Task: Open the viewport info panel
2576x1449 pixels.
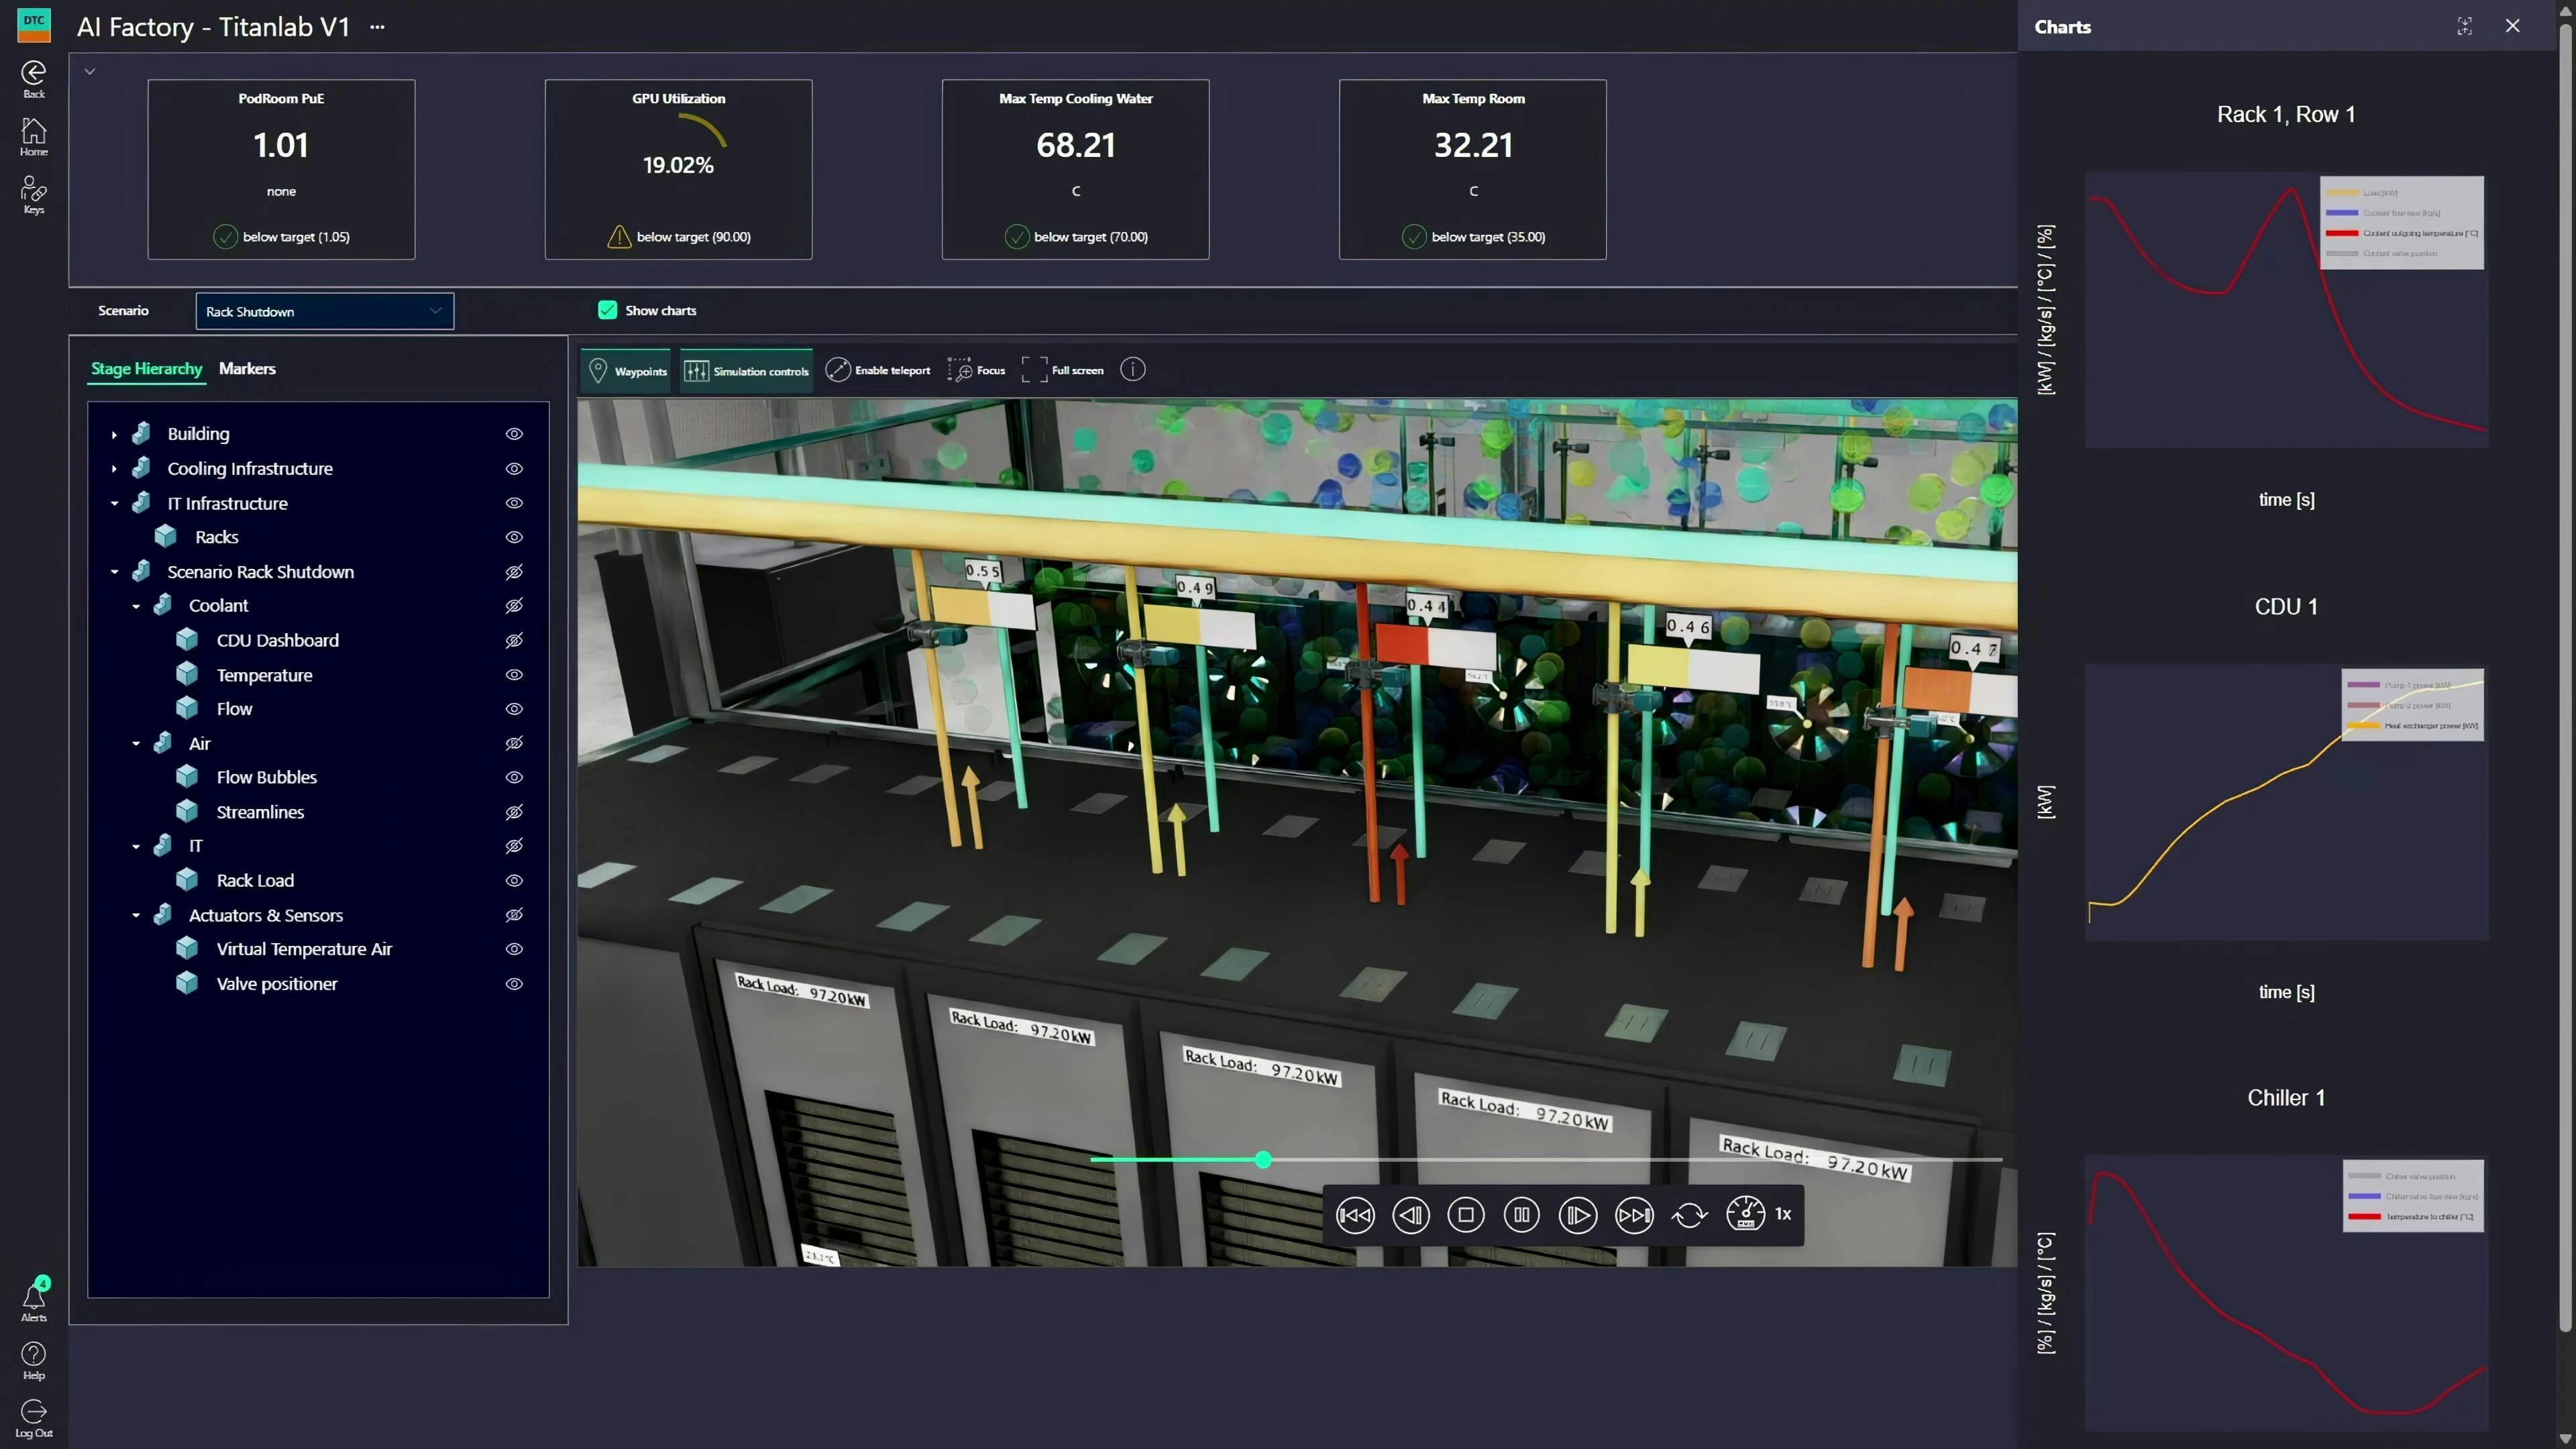Action: (x=1133, y=370)
